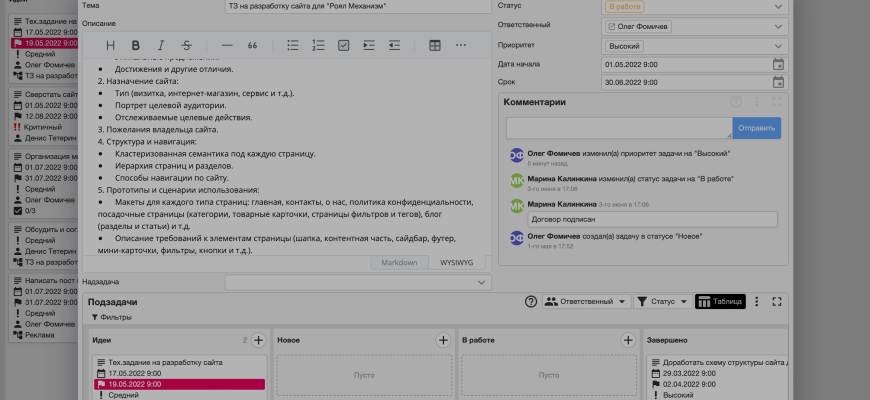Open help for the Subtasks panel
The image size is (870, 400).
click(x=531, y=301)
